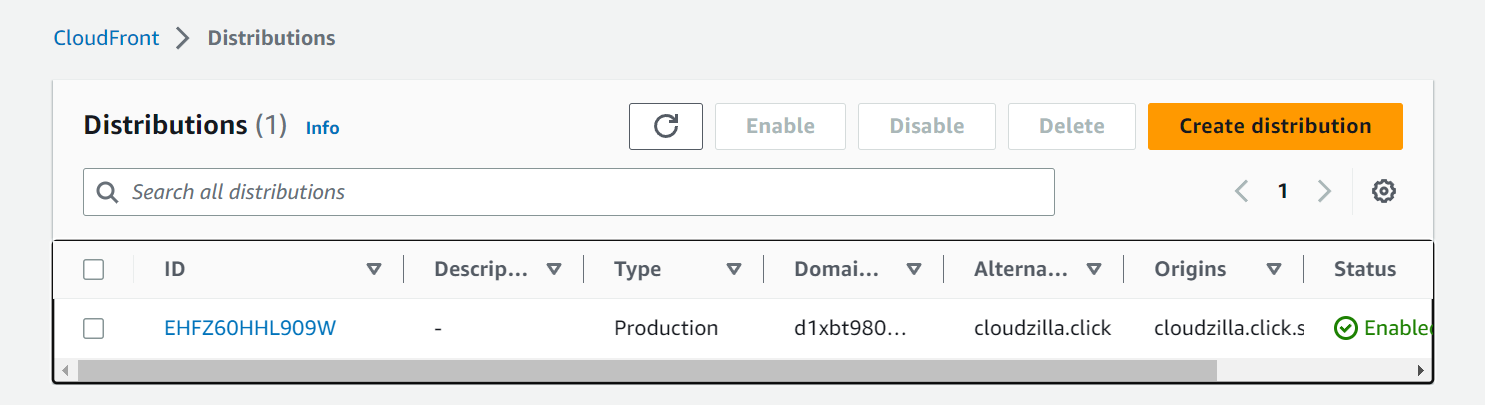Screen dimensions: 1485x405
Task: Click the table's horizontal scrollbar thumb
Action: click(x=648, y=370)
